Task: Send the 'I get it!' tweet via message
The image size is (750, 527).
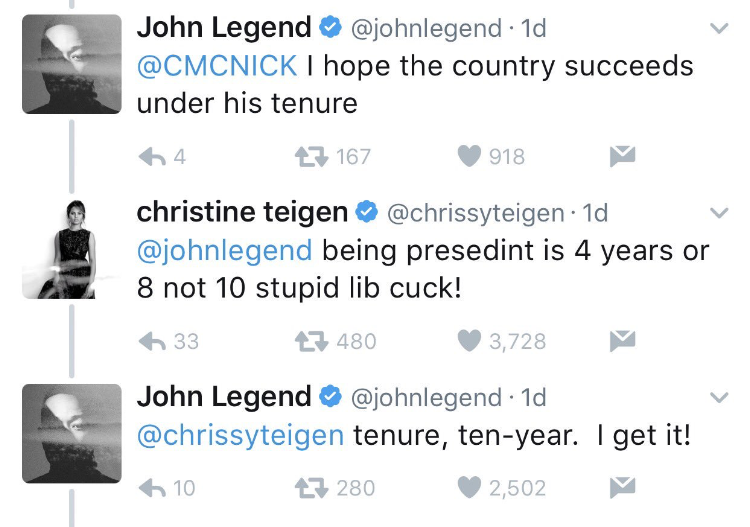Action: pos(622,488)
